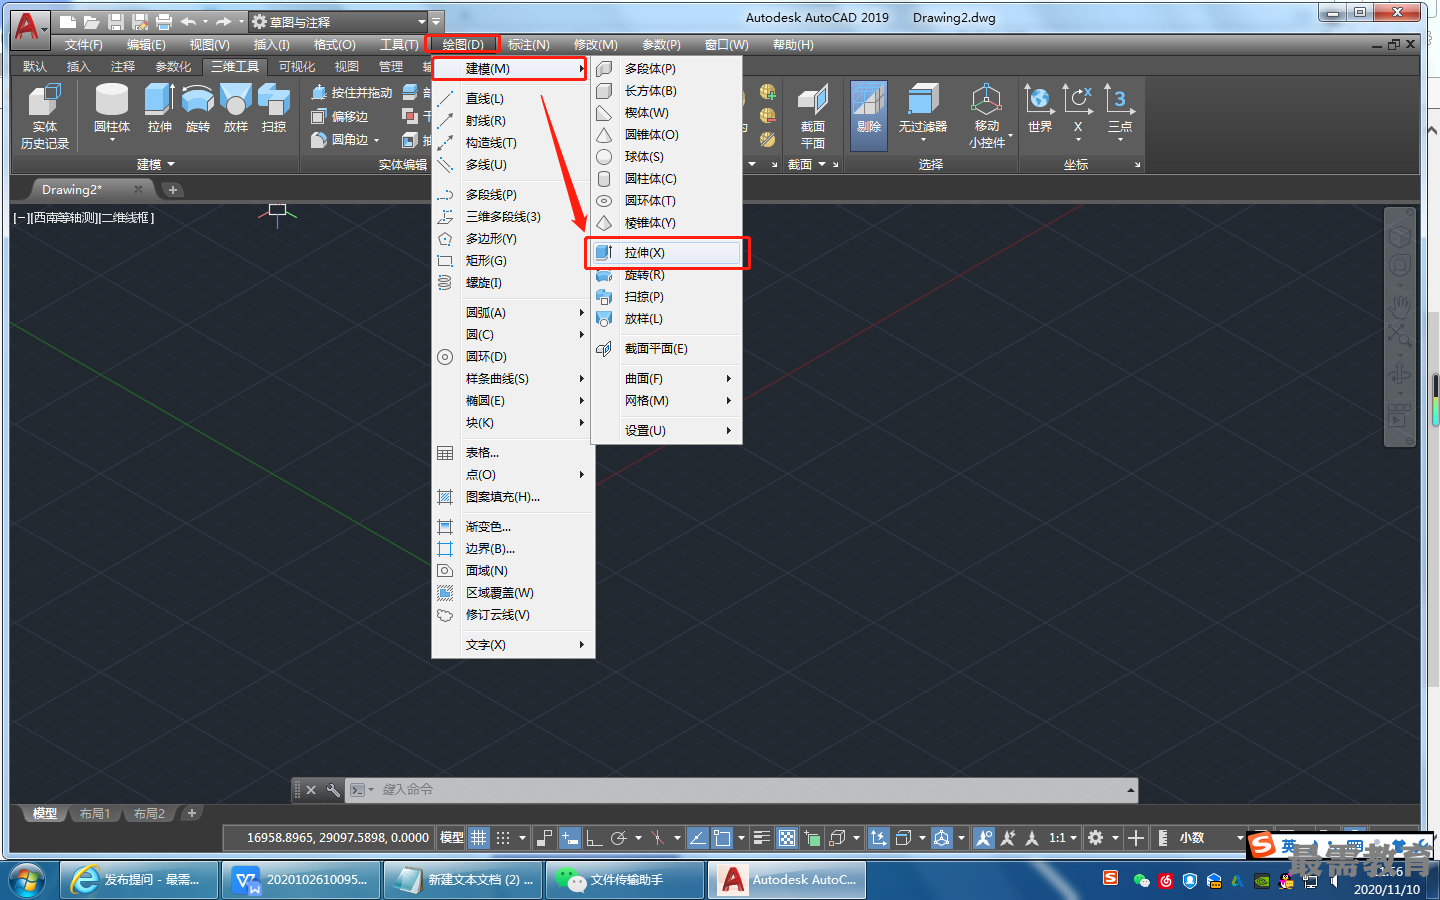Add a new layout with plus button
Viewport: 1440px width, 900px height.
(192, 813)
